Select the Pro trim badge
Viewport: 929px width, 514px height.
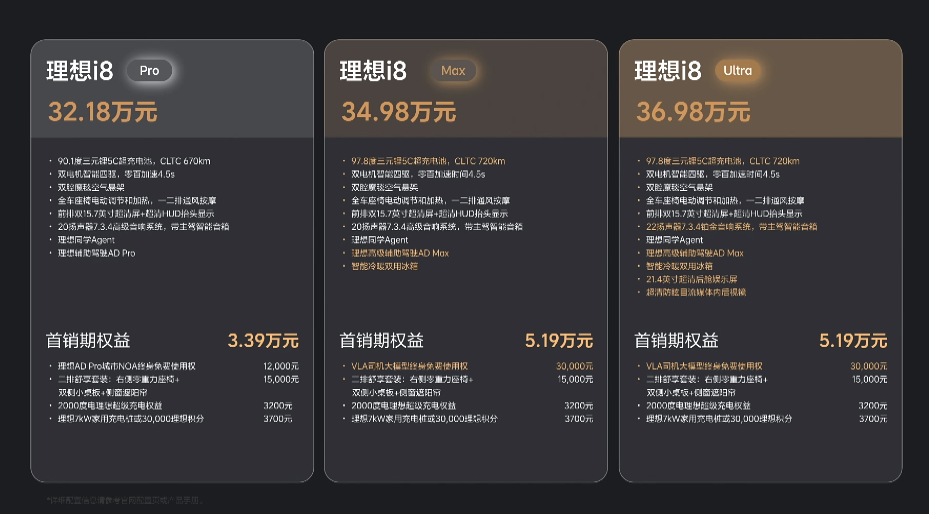[149, 70]
